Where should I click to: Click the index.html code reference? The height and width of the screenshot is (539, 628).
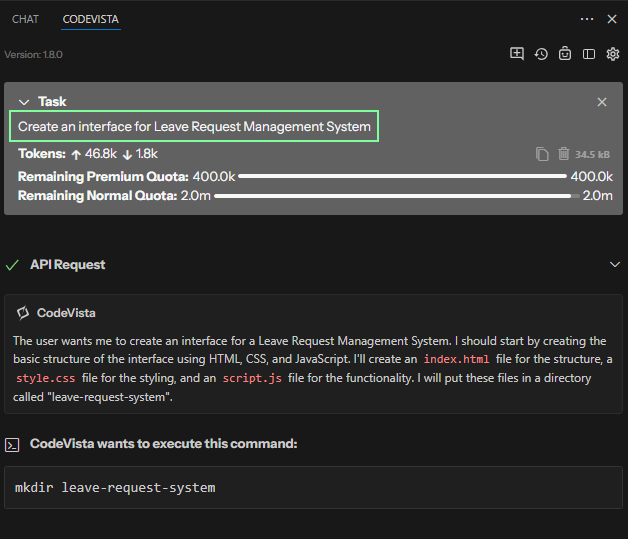[x=457, y=359]
